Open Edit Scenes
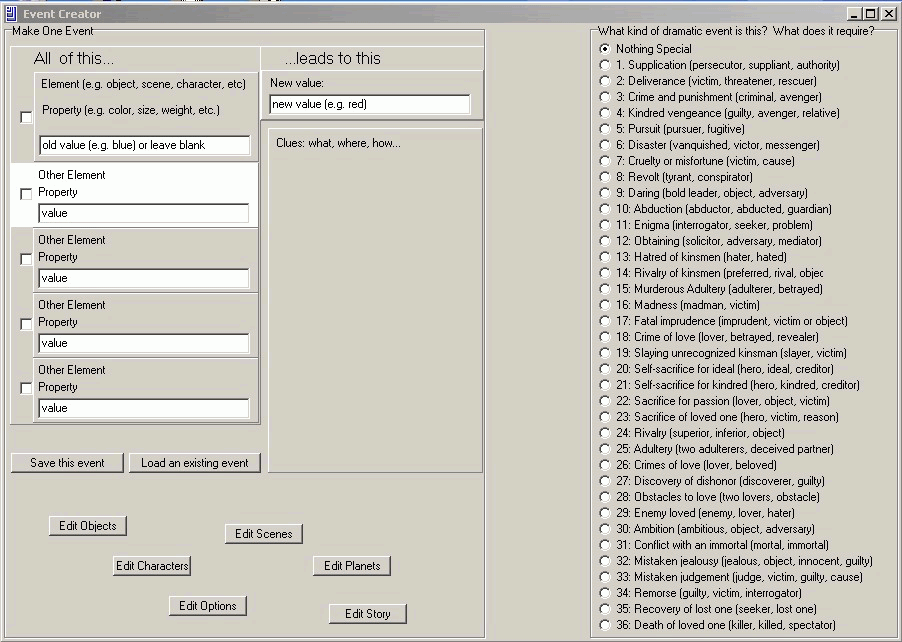The image size is (902, 642). tap(263, 534)
